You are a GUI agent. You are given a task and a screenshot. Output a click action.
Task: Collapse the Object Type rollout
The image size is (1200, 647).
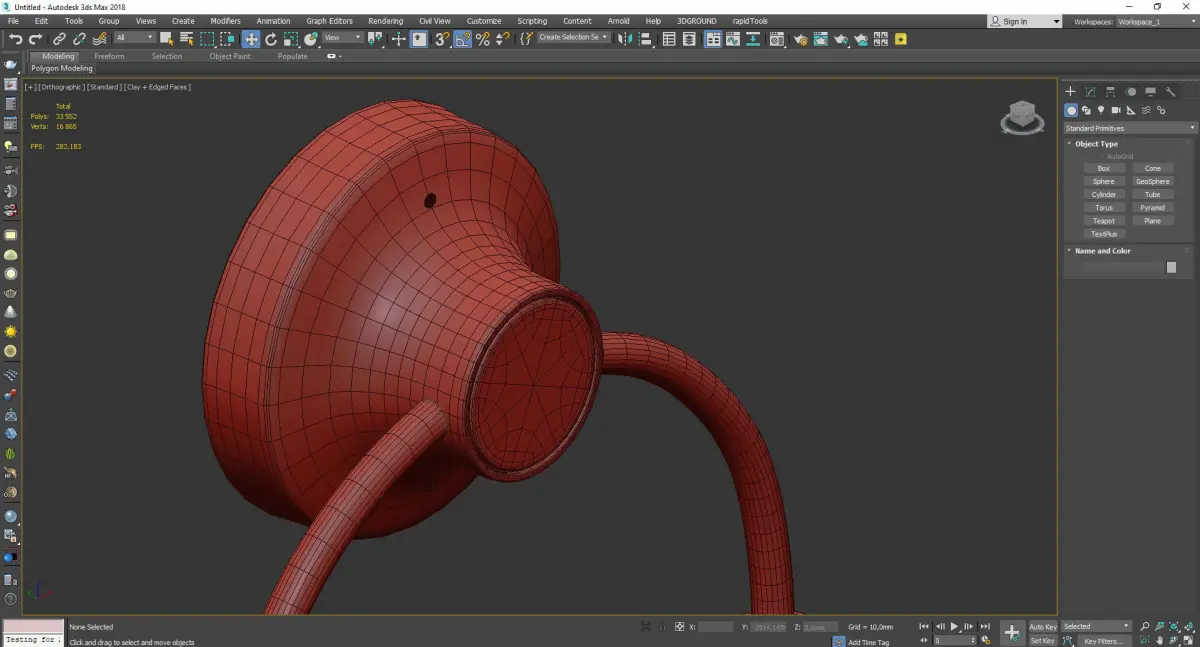pyautogui.click(x=1096, y=144)
